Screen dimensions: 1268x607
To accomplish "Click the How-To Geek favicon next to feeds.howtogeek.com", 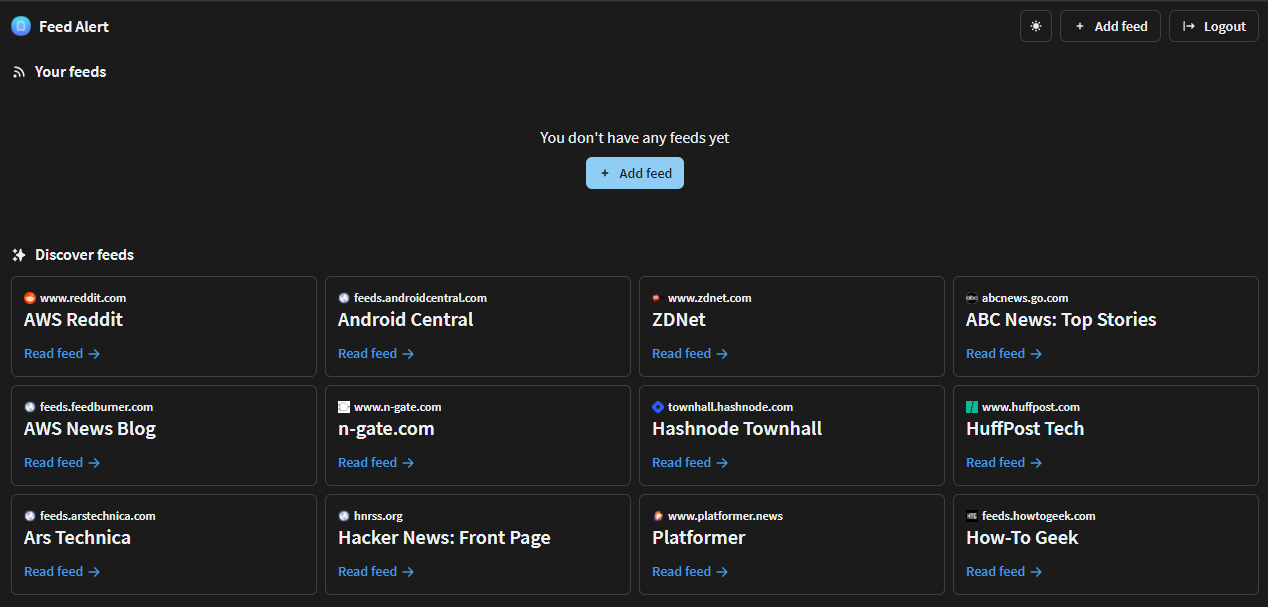I will 972,516.
